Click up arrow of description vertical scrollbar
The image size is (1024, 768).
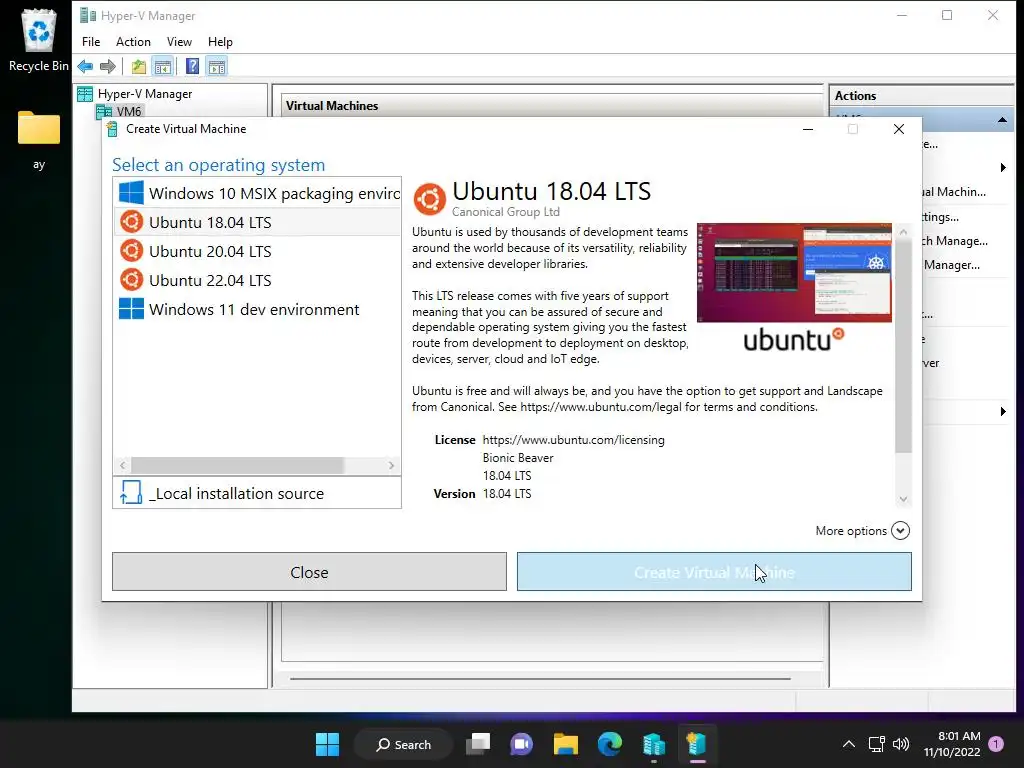[x=903, y=231]
